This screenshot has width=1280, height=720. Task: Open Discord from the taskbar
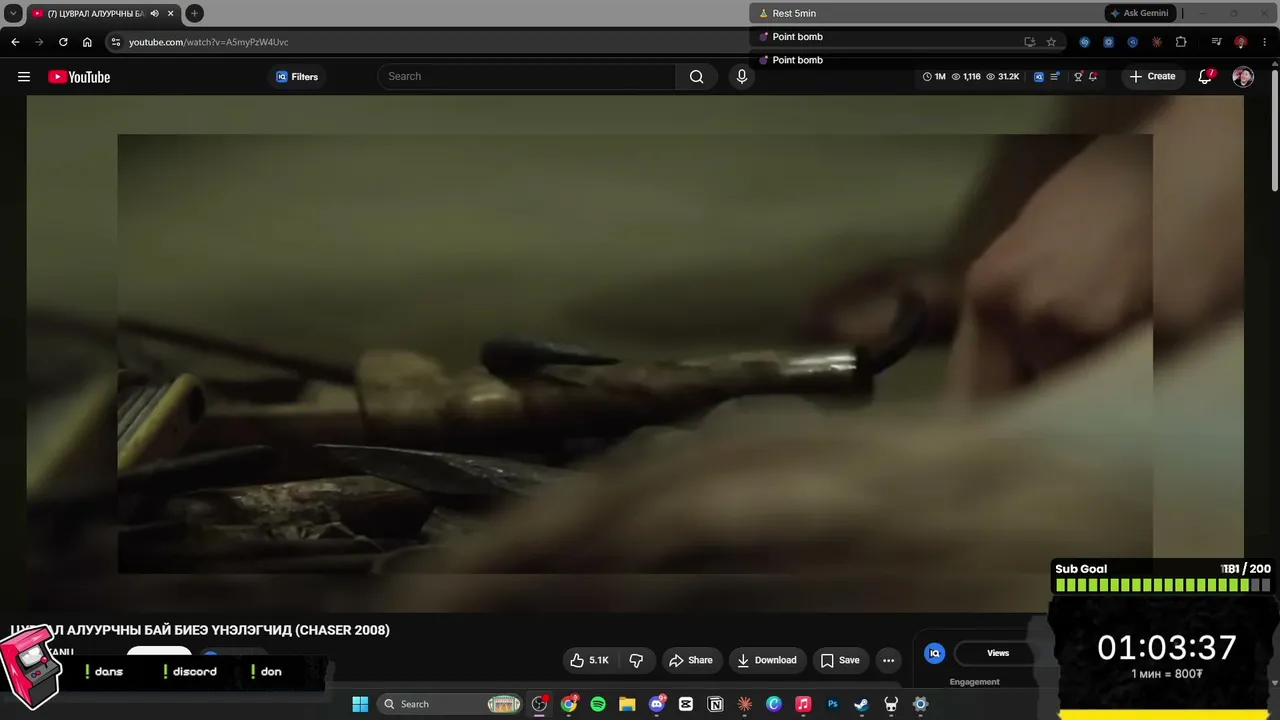click(657, 704)
